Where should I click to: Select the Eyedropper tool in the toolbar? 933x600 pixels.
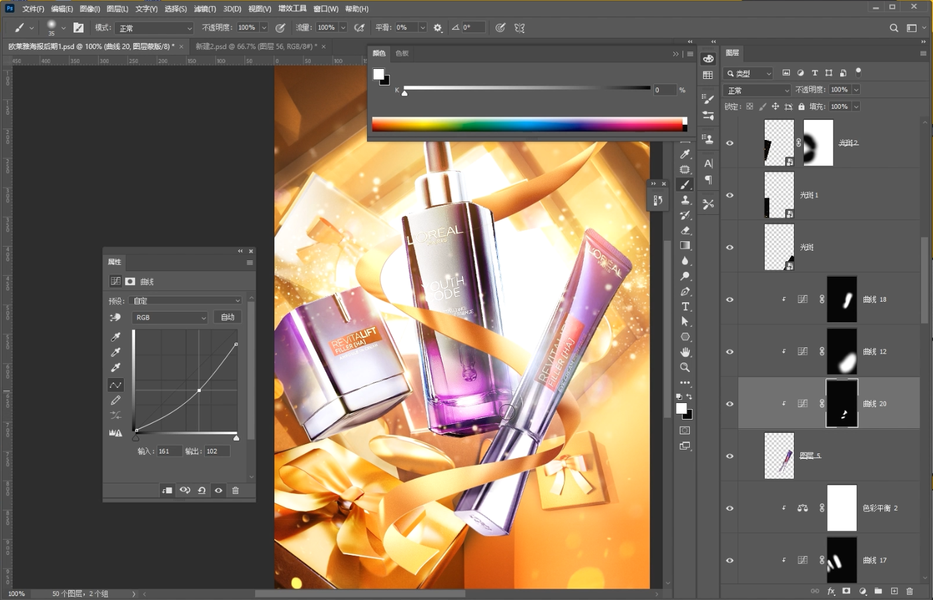[685, 154]
